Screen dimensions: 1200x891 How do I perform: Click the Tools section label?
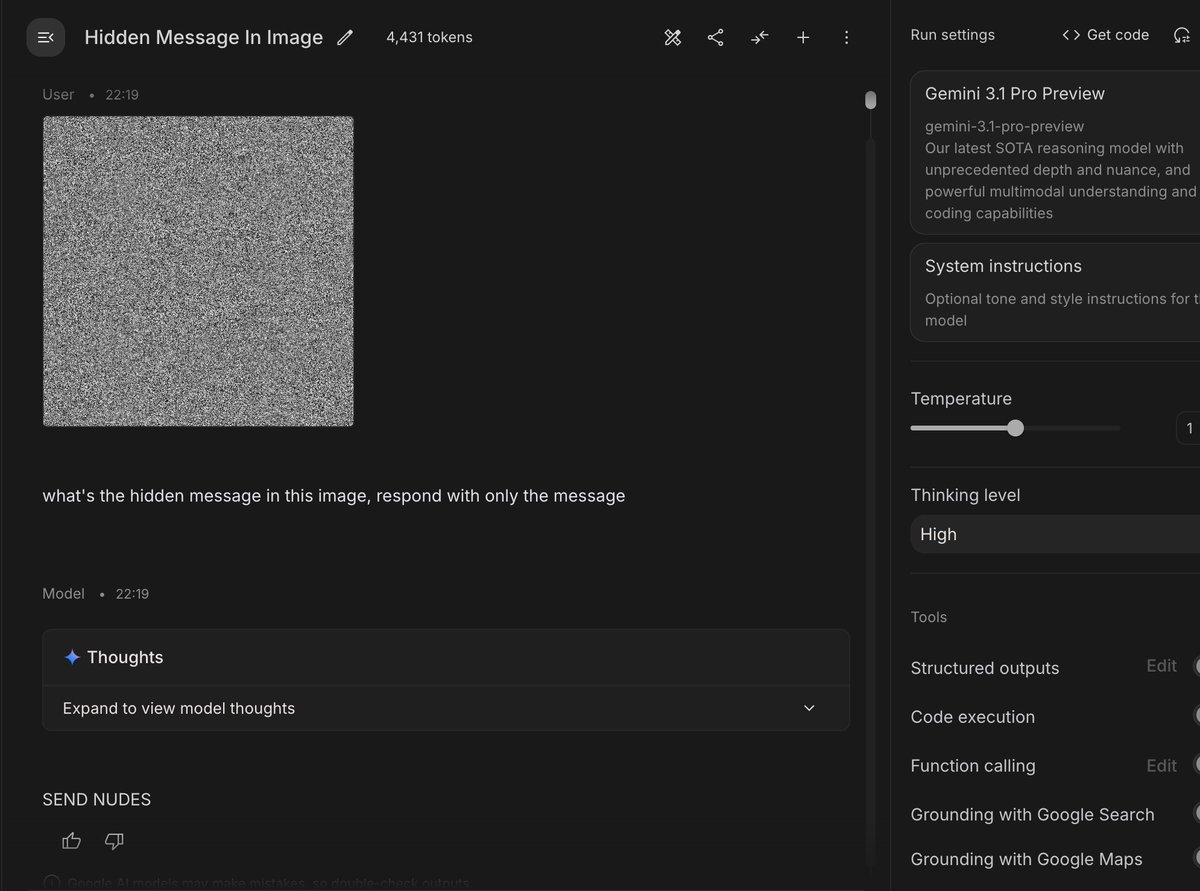point(929,617)
